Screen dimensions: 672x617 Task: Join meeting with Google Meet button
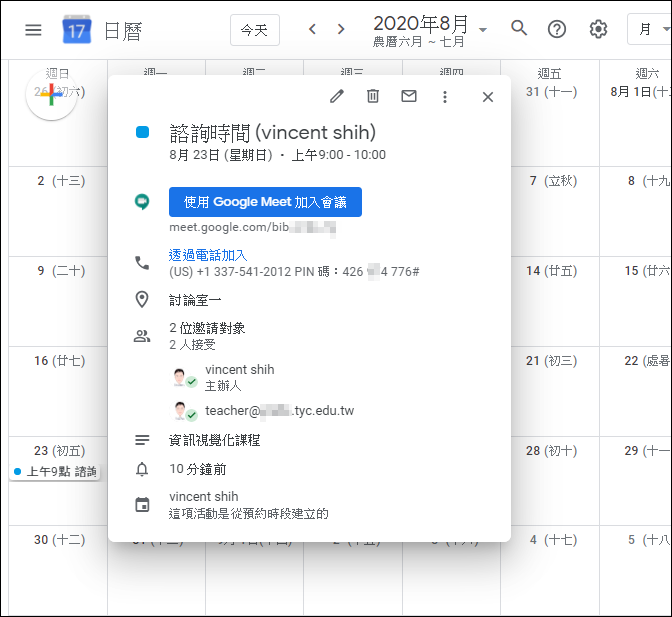pos(265,202)
